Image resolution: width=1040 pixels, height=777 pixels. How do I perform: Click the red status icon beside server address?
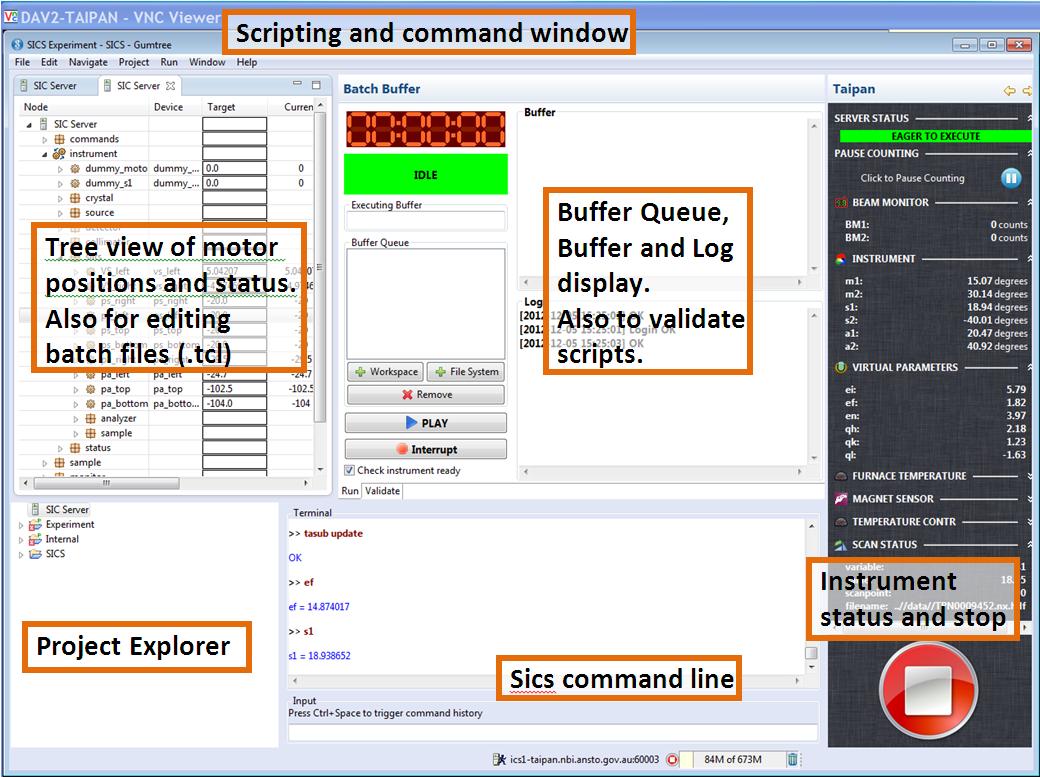672,759
